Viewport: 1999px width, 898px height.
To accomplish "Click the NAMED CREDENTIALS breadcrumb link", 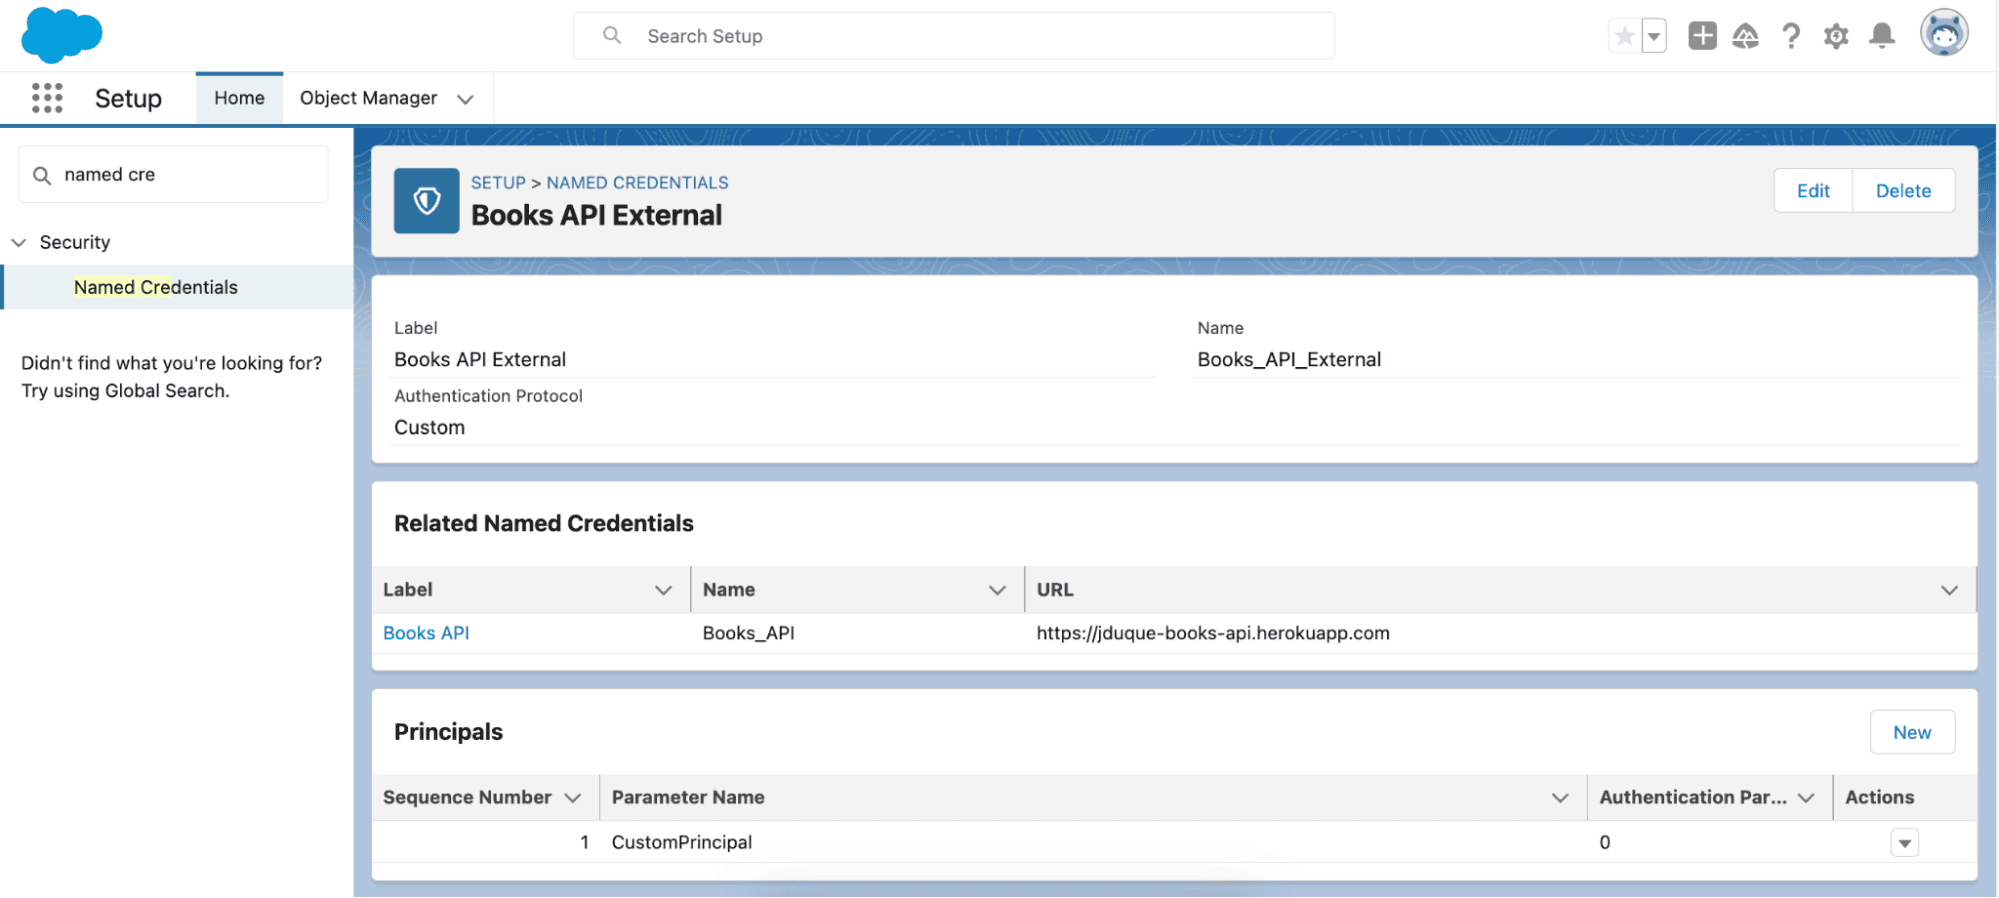I will point(637,183).
